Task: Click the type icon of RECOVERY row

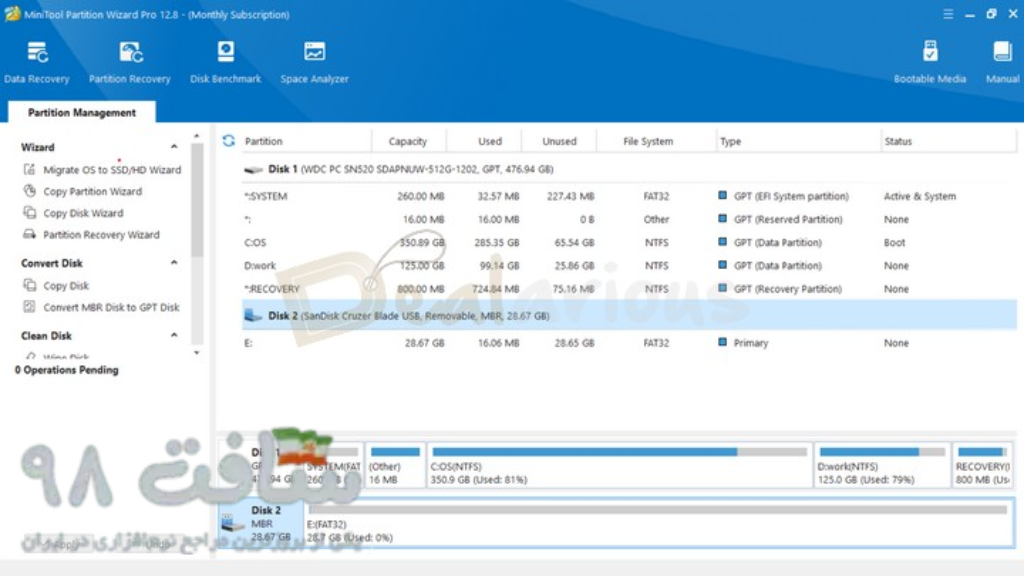Action: pos(722,288)
